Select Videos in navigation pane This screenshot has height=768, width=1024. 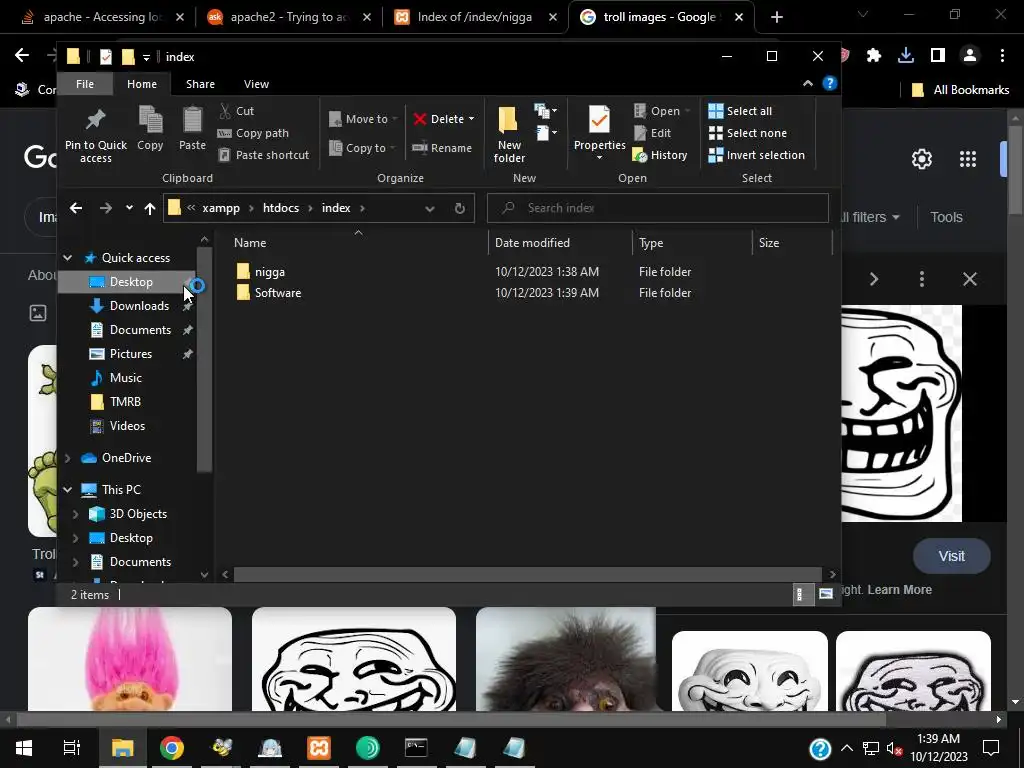[127, 426]
